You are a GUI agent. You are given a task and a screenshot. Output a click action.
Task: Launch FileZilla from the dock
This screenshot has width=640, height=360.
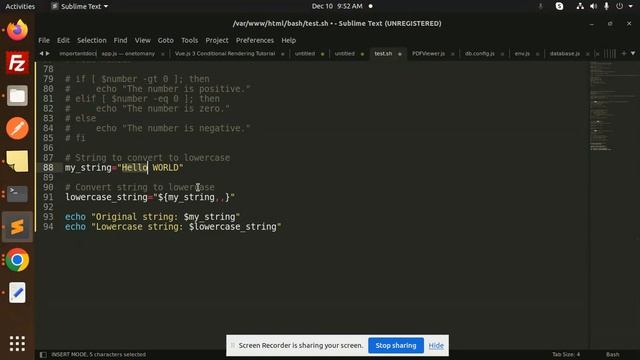(17, 63)
